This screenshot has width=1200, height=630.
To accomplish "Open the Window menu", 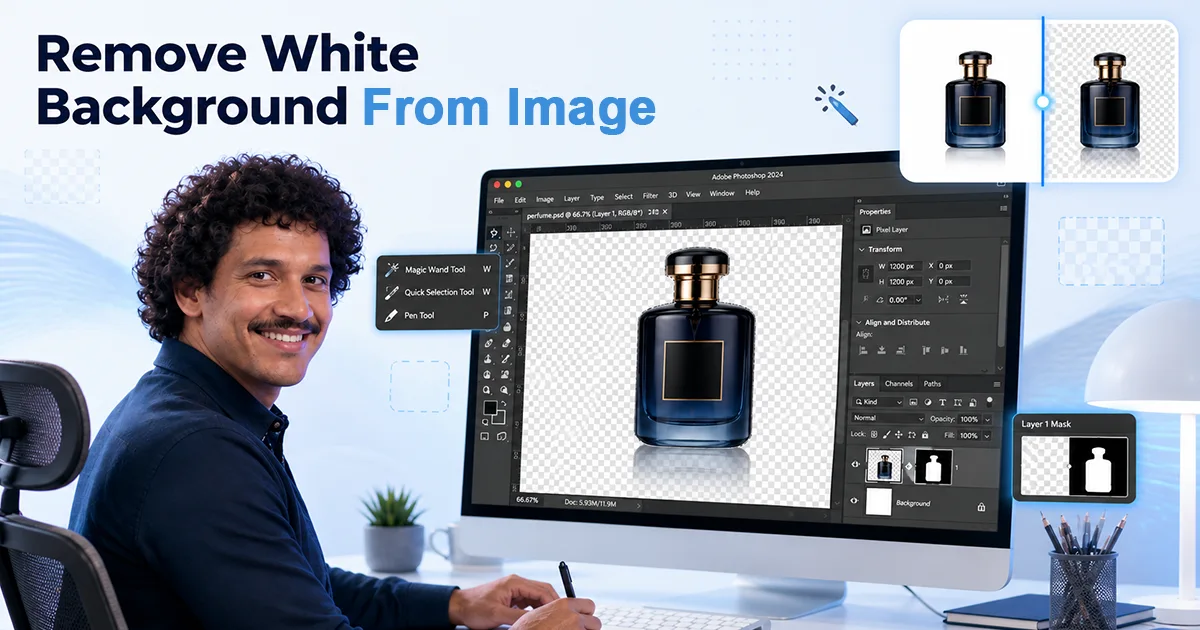I will tap(722, 193).
